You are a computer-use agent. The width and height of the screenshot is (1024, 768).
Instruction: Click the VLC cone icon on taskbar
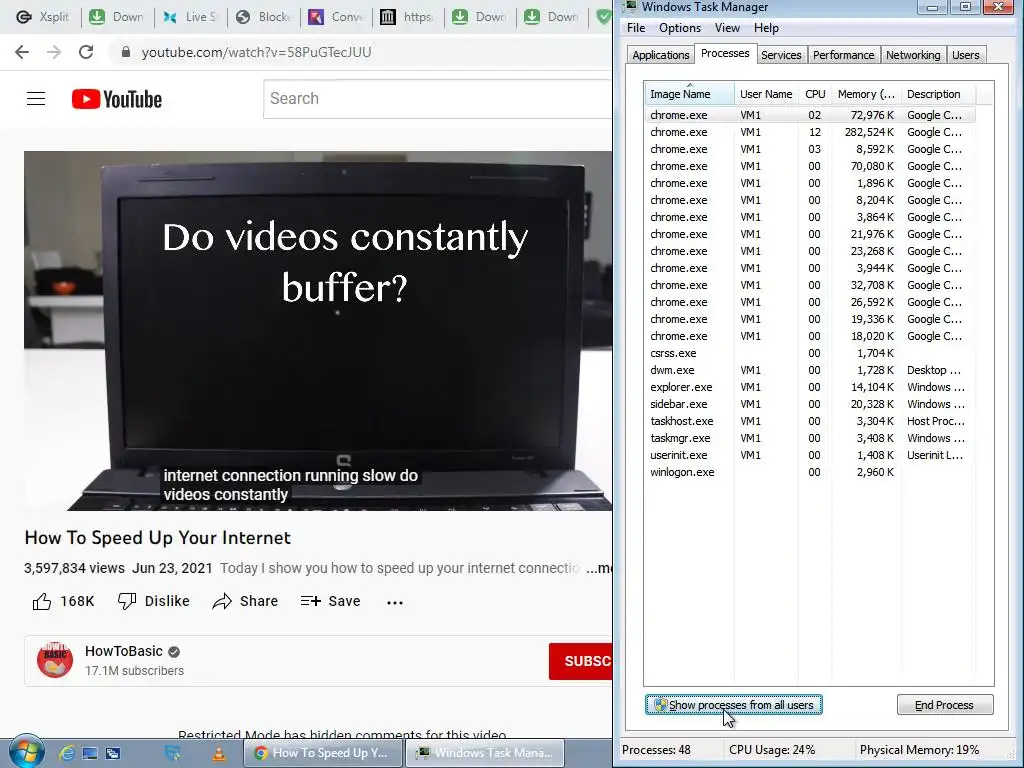point(219,753)
